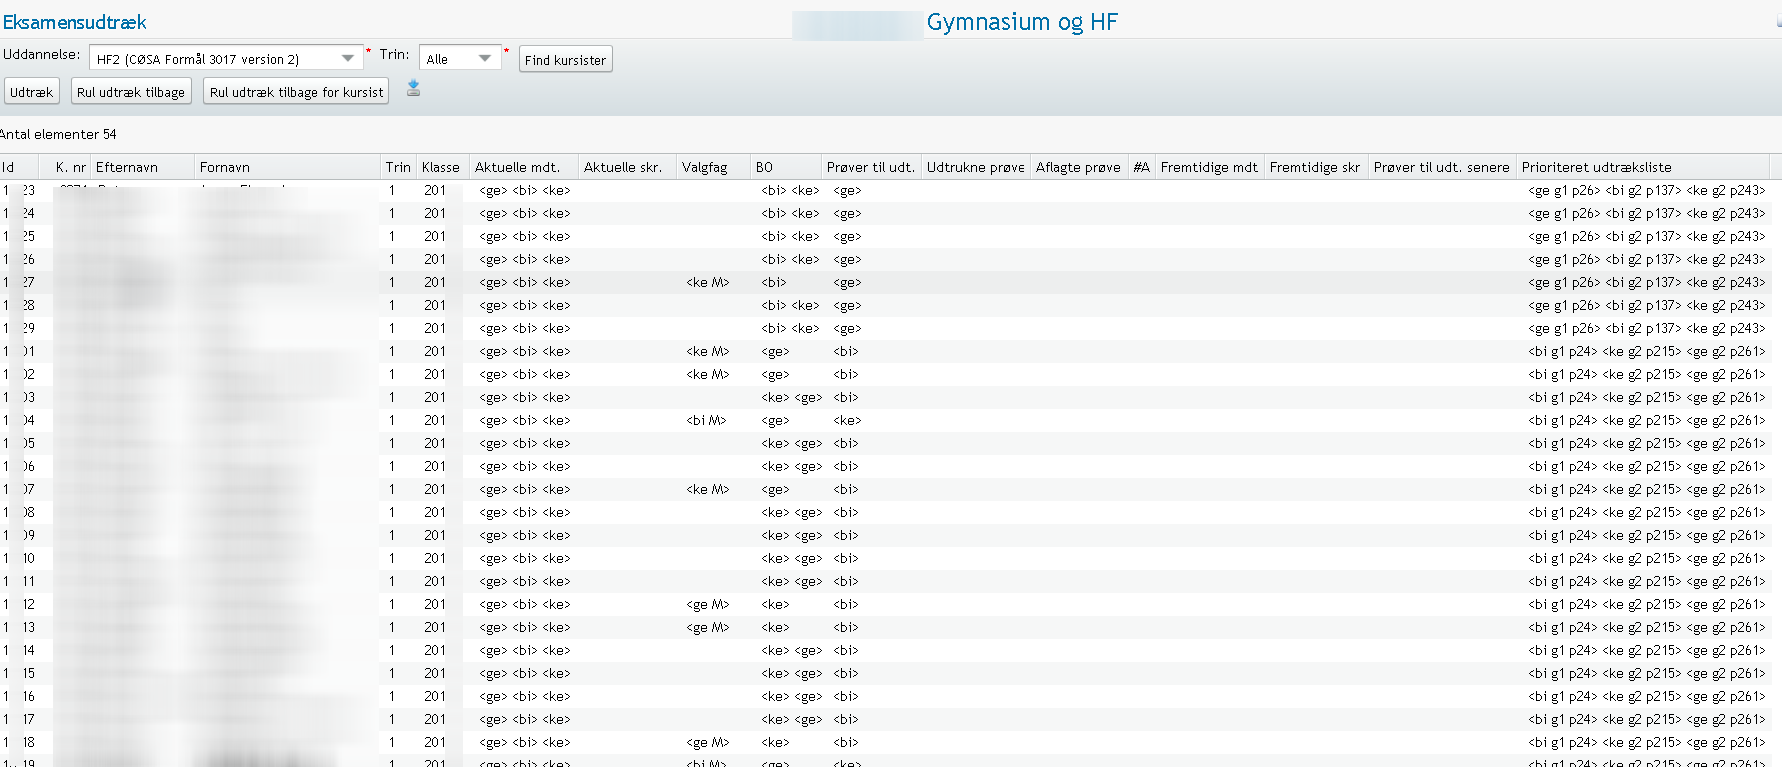Sort by the Efternavn column header
The width and height of the screenshot is (1782, 767).
coord(143,167)
